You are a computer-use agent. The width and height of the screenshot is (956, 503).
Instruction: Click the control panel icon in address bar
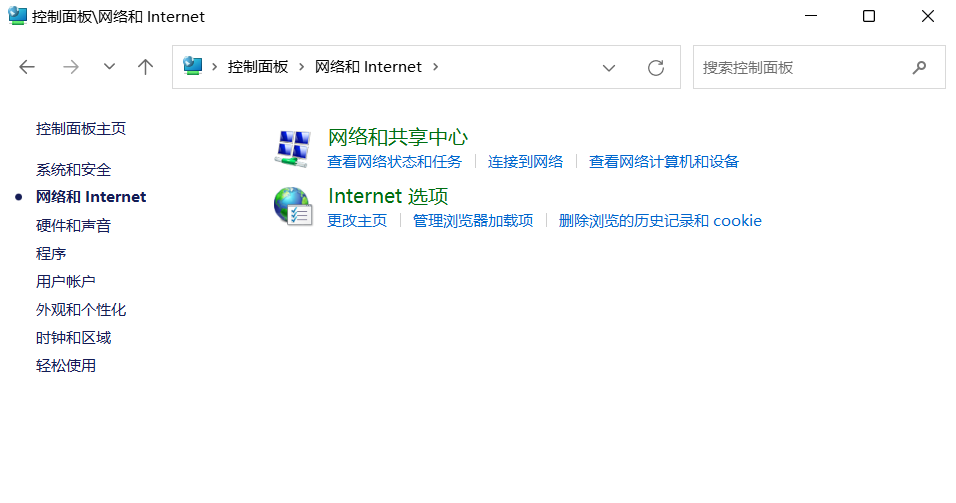point(193,66)
